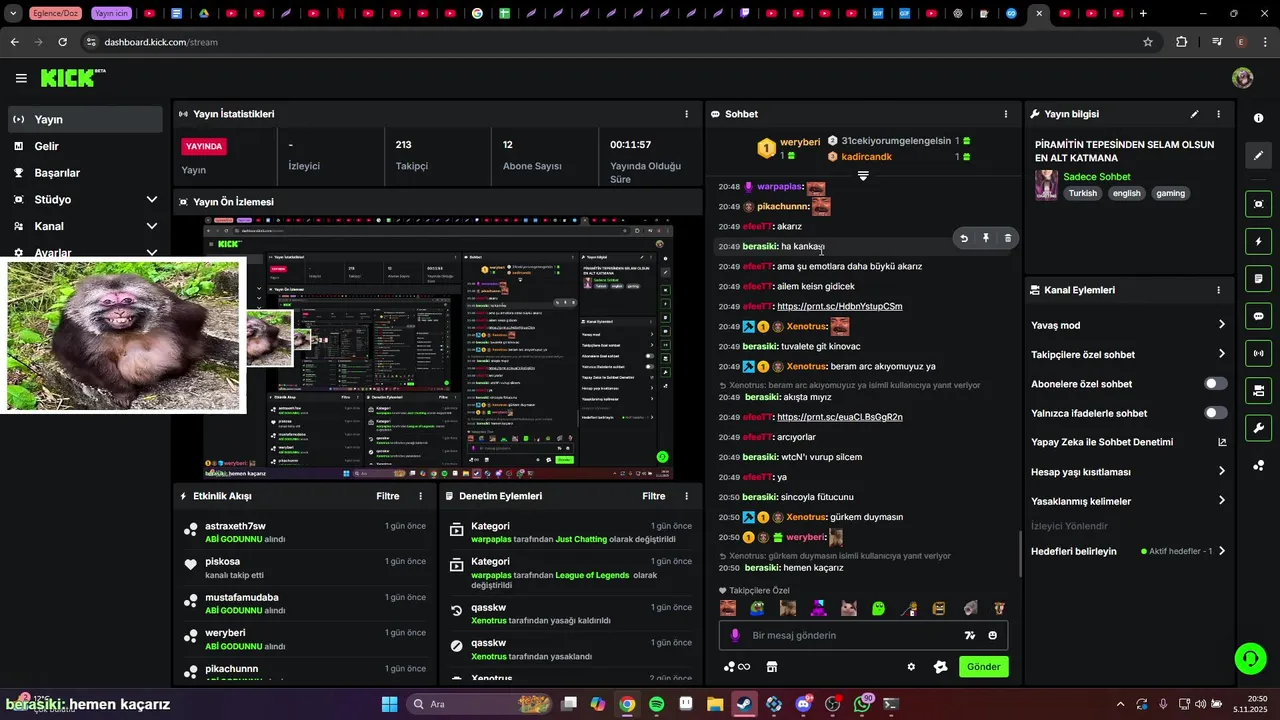Click the wrench icon in right toolbar
Screen dimensions: 1280x720
point(1258,428)
